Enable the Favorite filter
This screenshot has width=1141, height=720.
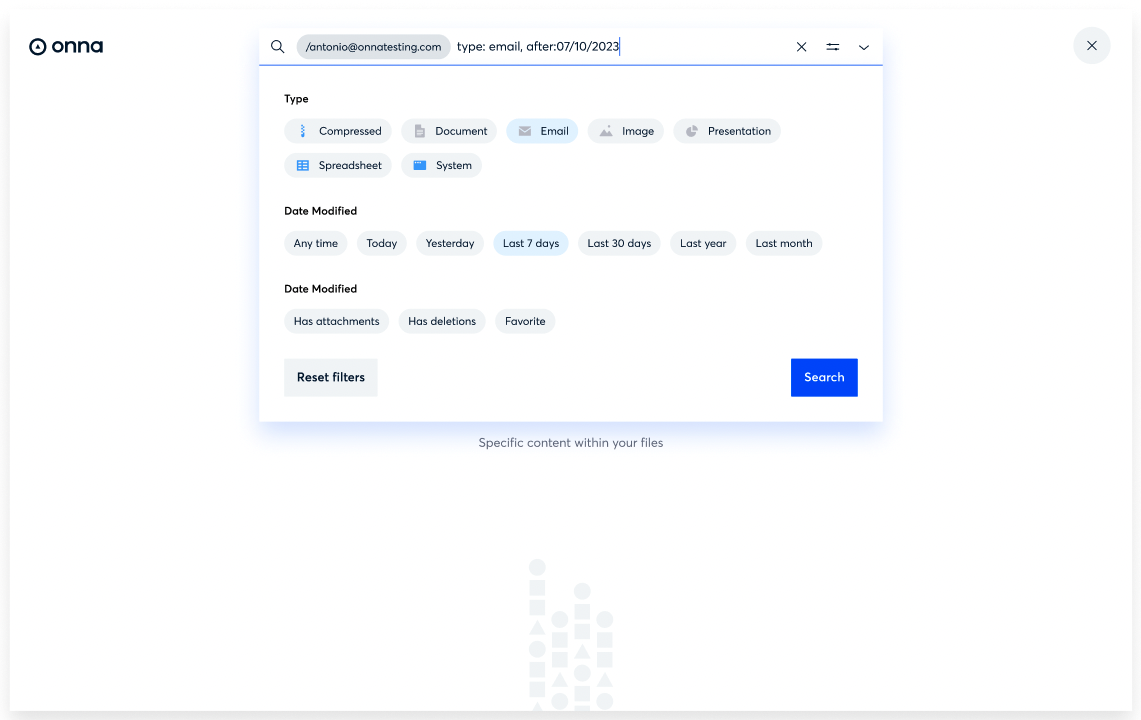click(x=525, y=321)
